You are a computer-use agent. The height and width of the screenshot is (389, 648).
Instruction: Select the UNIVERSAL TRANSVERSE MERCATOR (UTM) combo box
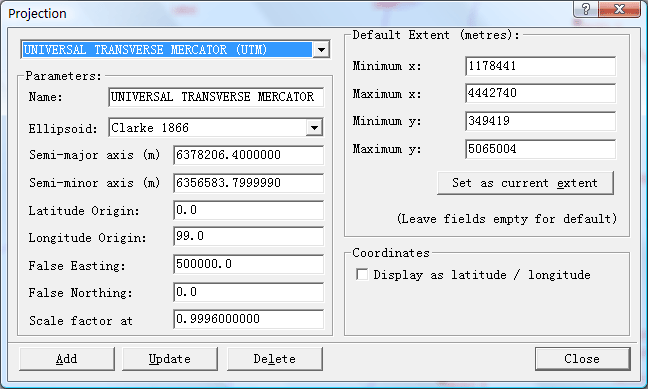175,50
